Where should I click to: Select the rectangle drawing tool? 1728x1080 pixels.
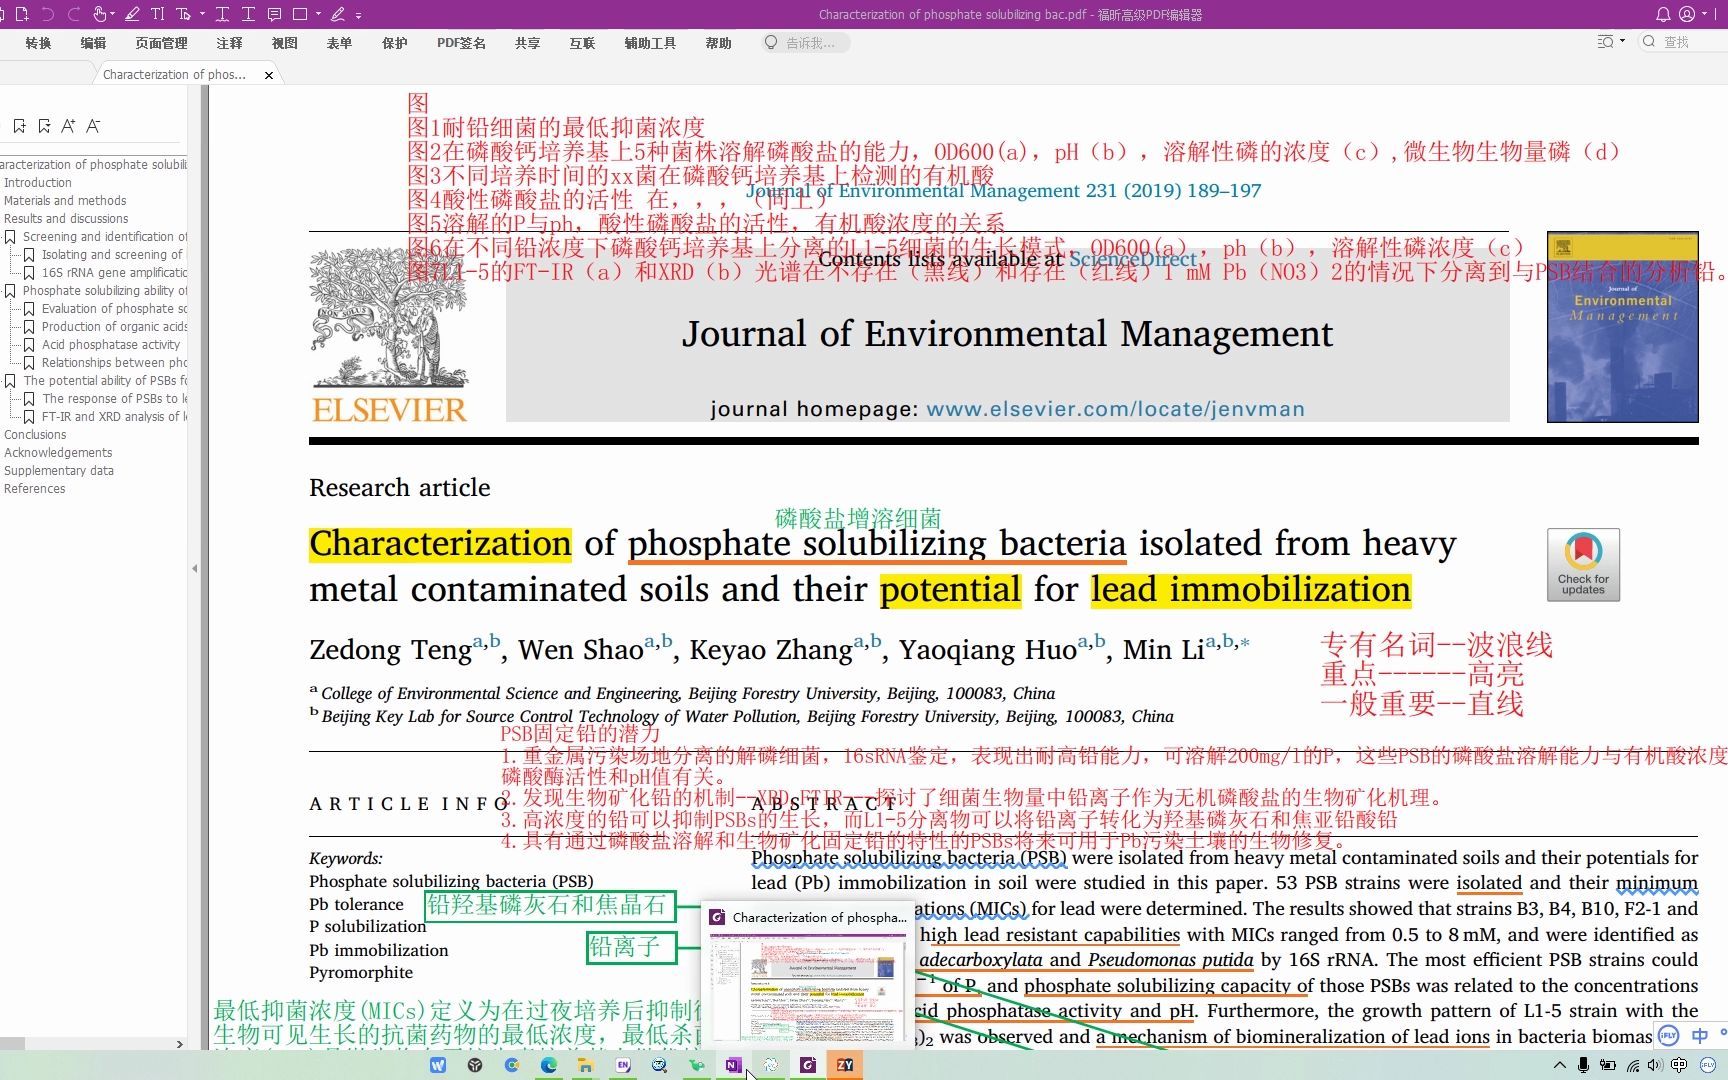point(300,14)
